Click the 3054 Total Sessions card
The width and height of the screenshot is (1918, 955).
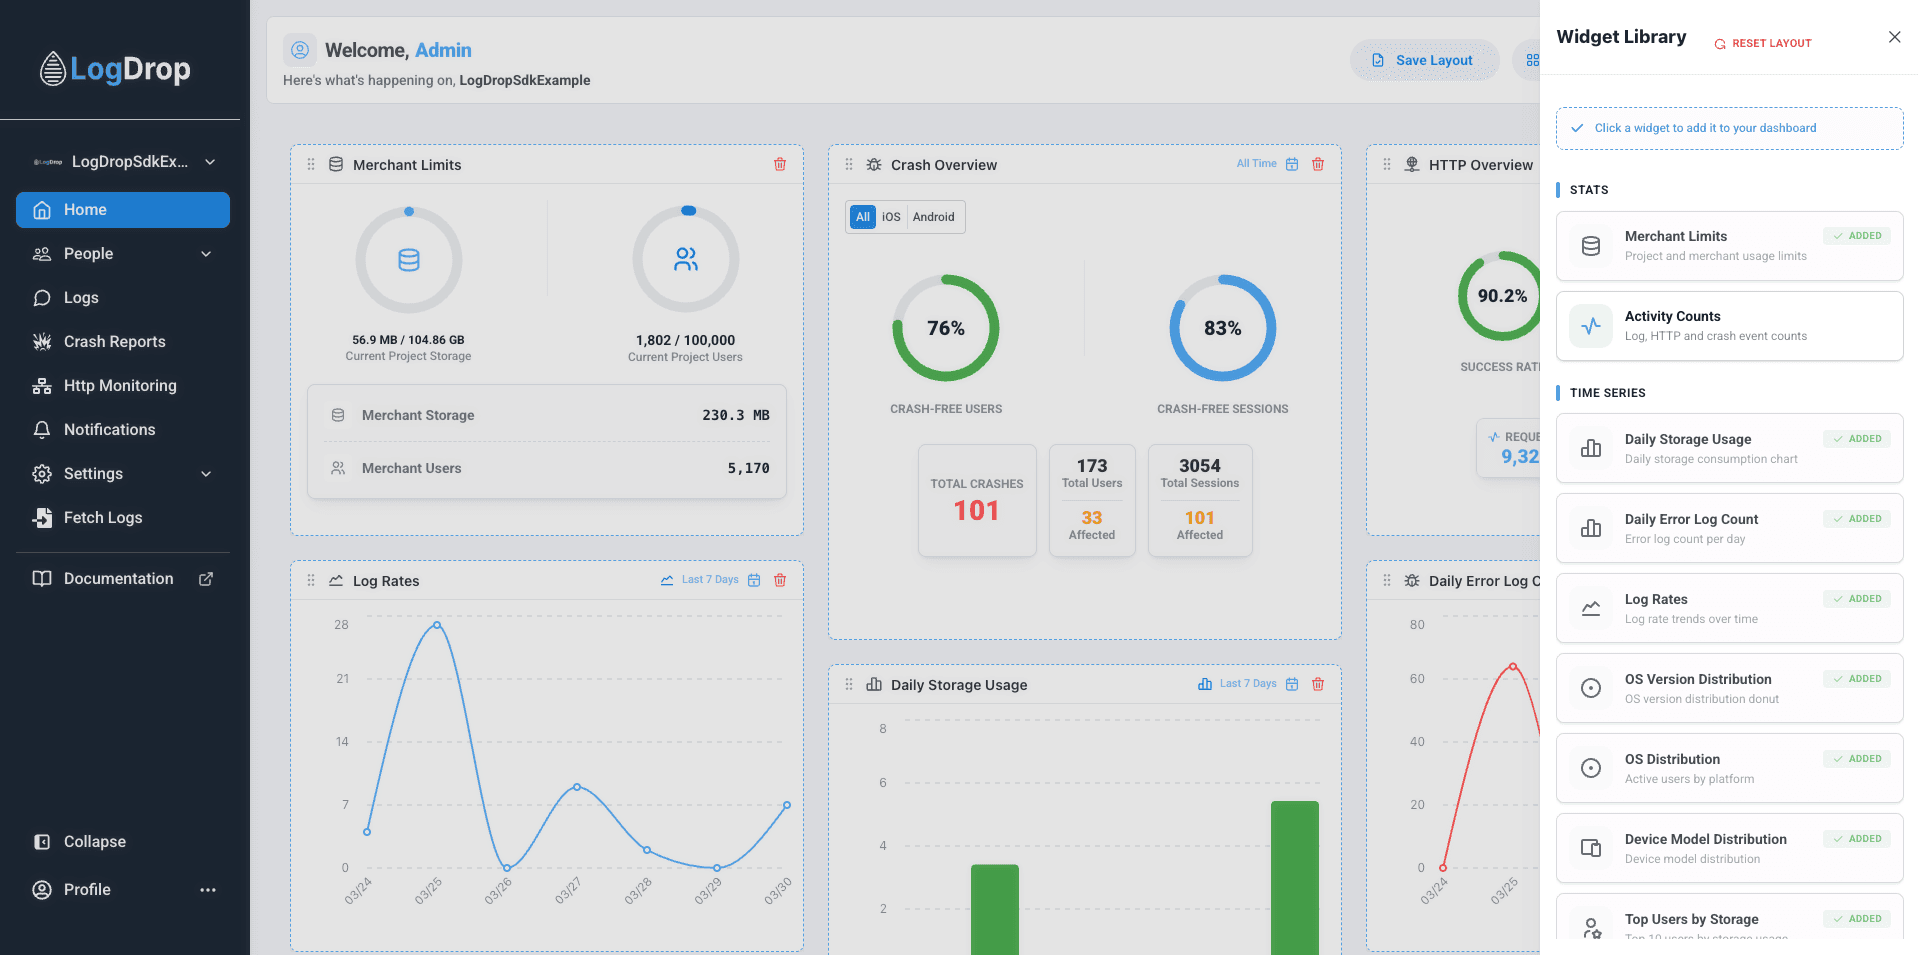tap(1200, 500)
